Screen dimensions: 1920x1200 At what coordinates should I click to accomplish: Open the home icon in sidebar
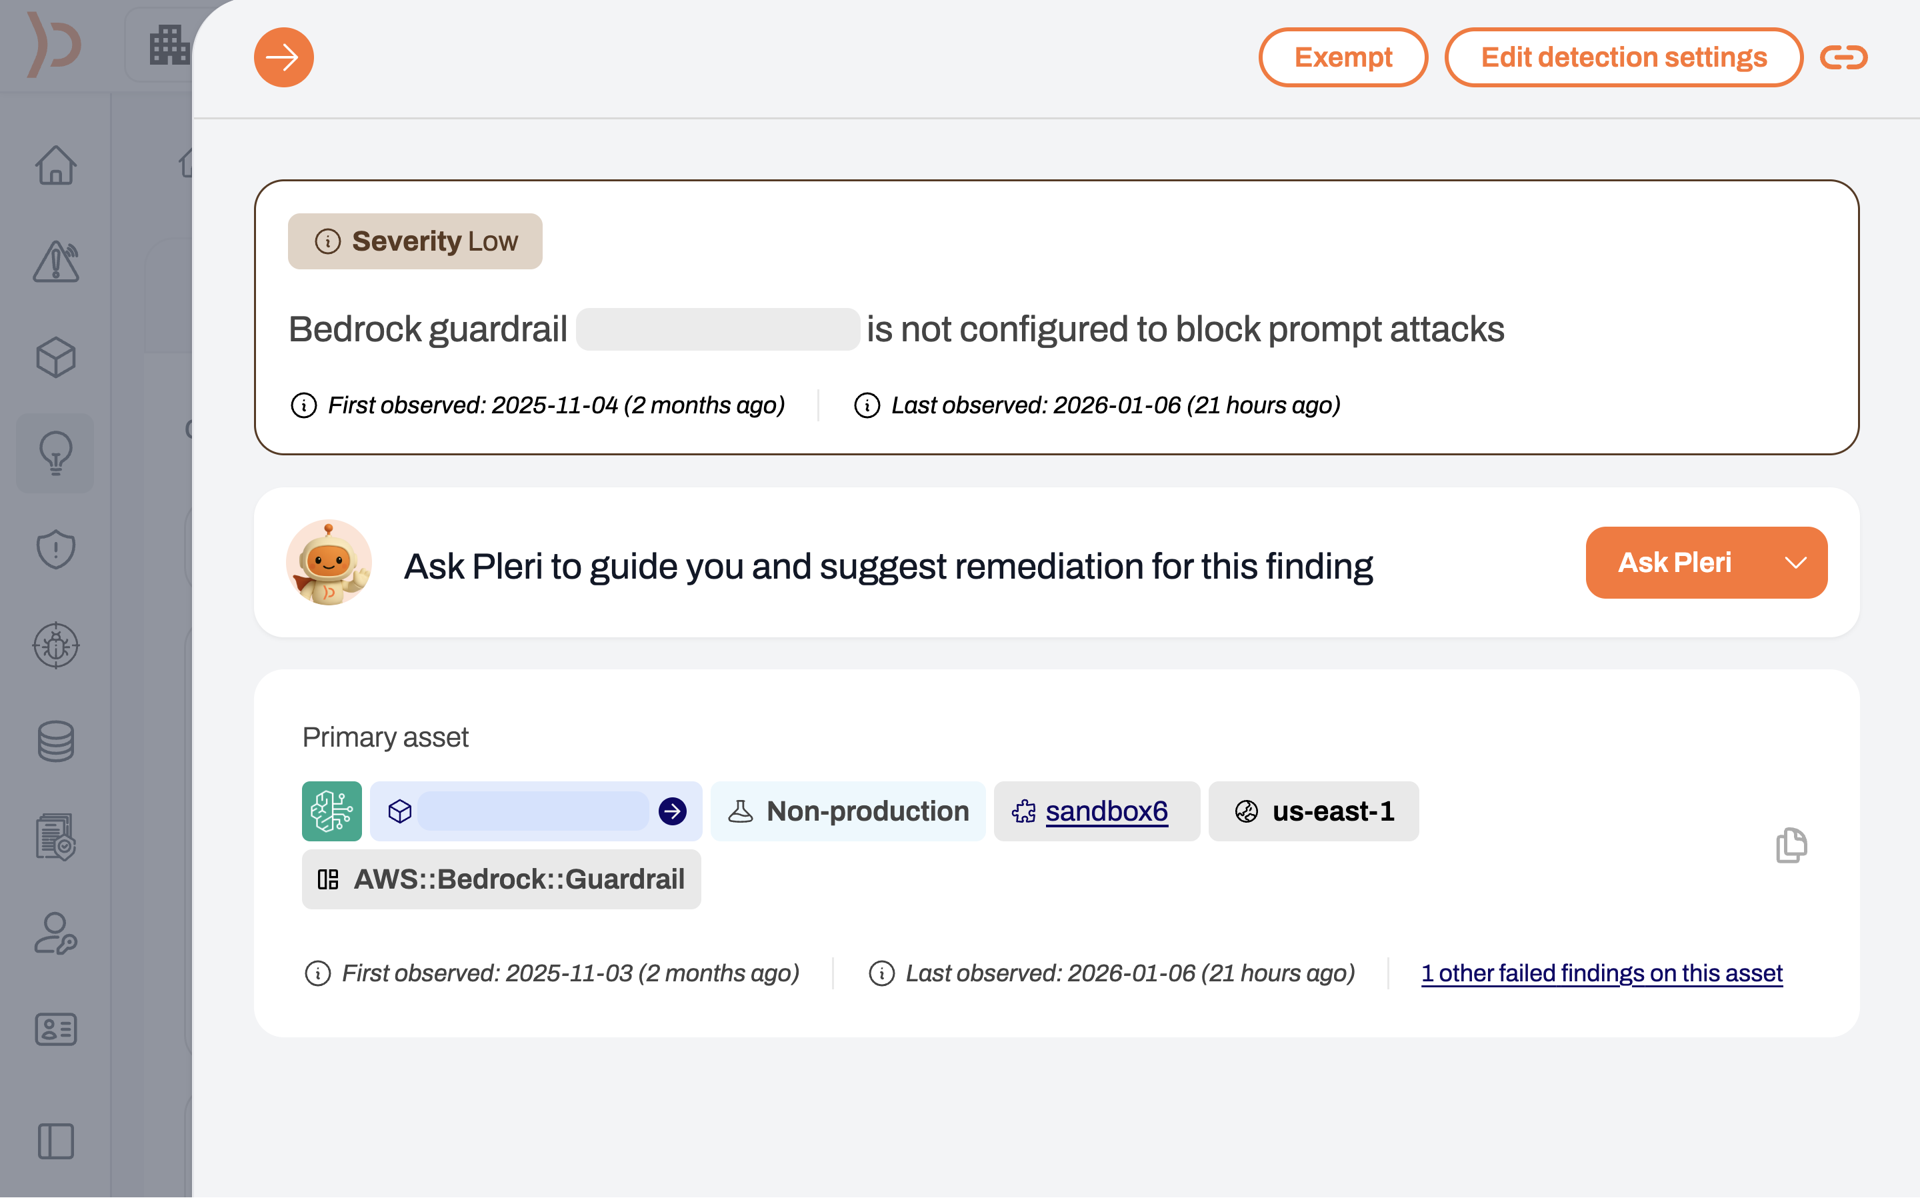pos(56,165)
